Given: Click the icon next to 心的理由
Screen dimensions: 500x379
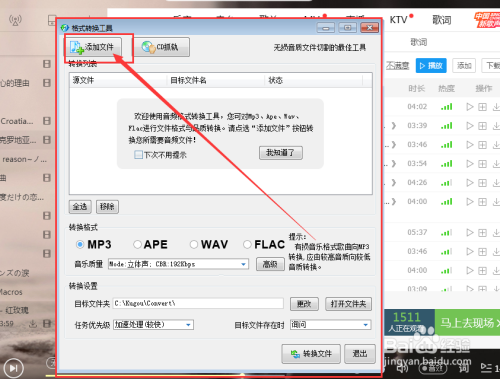Looking at the screenshot, I should point(47,83).
